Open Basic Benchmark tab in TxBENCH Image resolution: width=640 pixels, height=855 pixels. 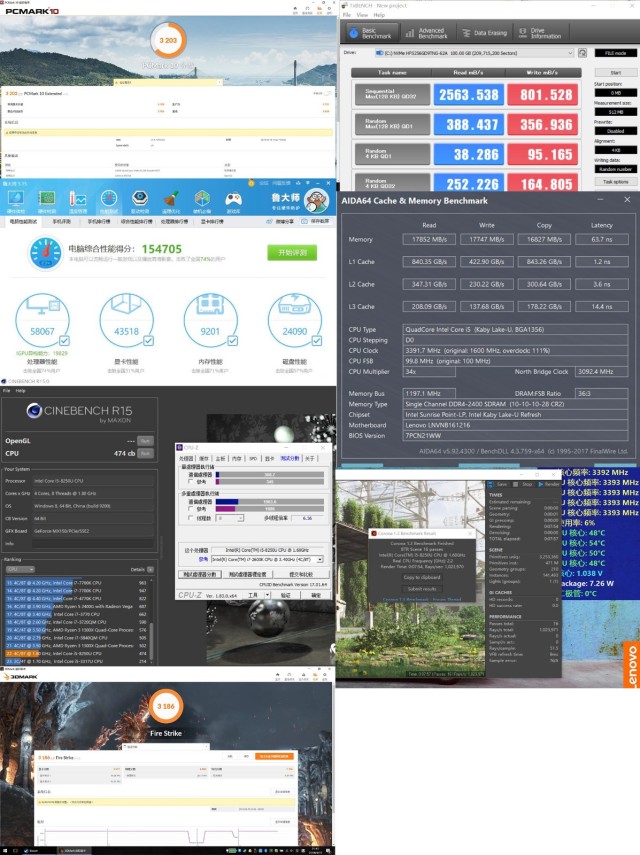point(371,33)
